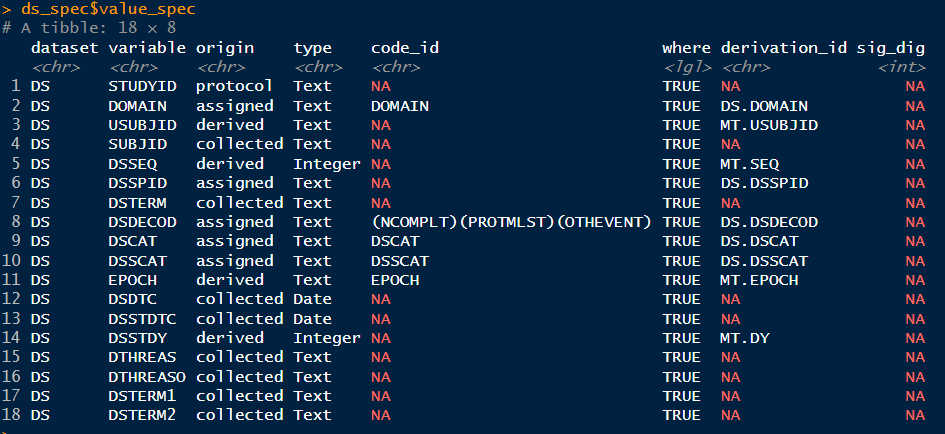Select the MT.DY derivation value
Viewport: 945px width, 434px height.
click(x=745, y=338)
